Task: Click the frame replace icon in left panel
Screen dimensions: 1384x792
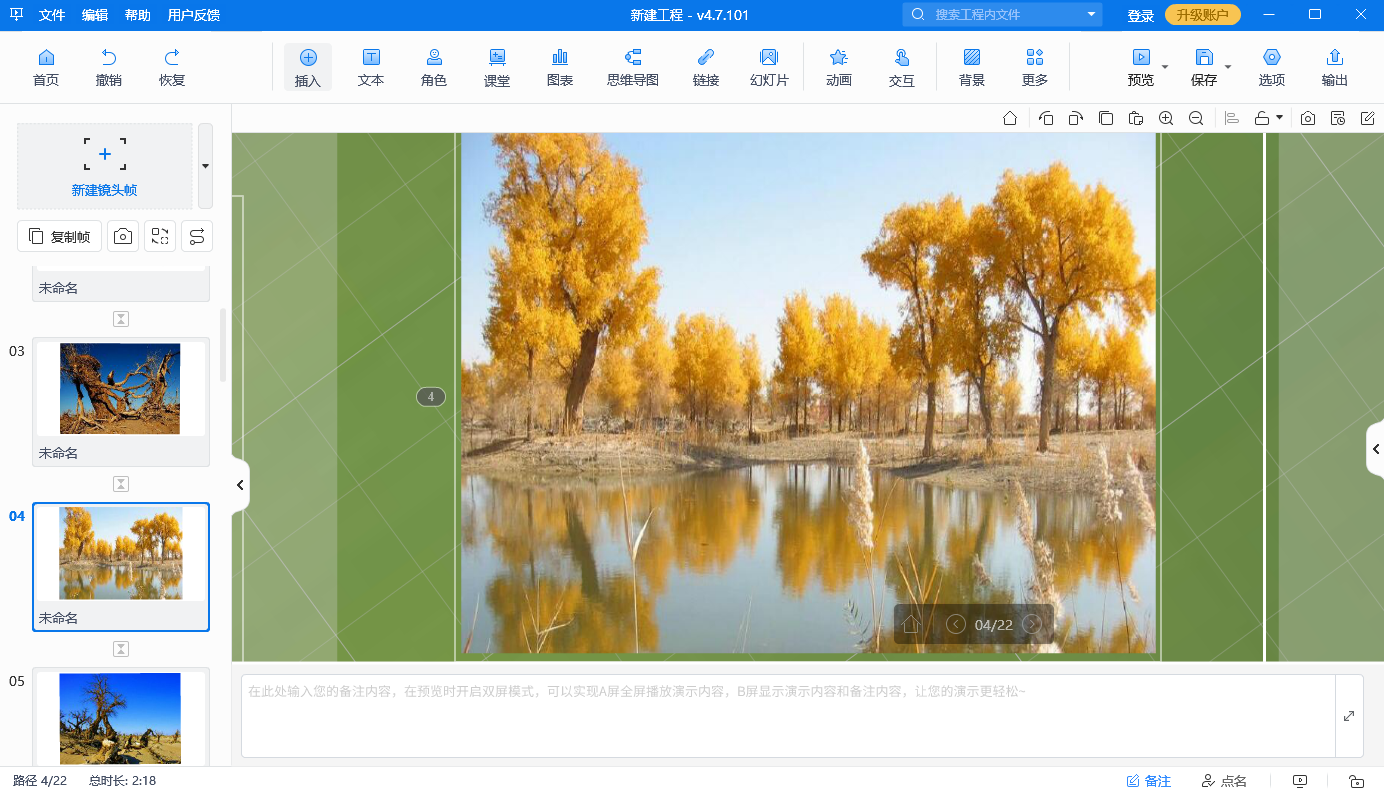Action: click(160, 236)
